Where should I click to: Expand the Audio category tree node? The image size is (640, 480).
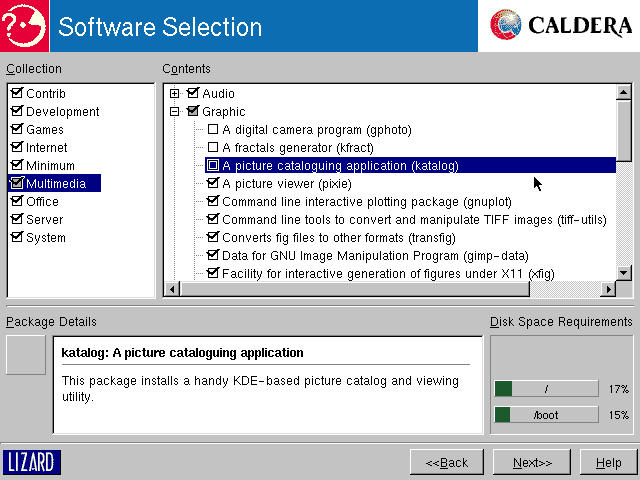[x=175, y=94]
